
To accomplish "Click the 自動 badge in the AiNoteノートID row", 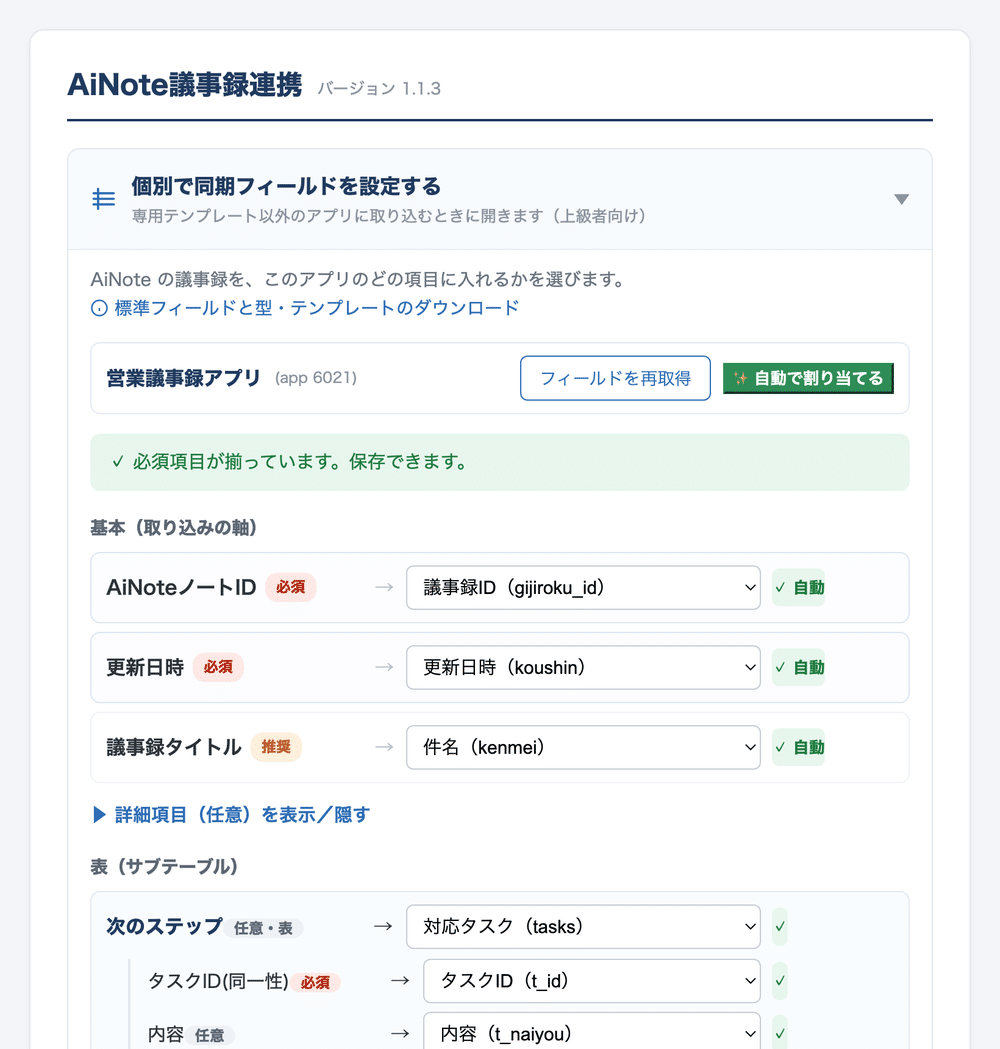I will point(798,587).
